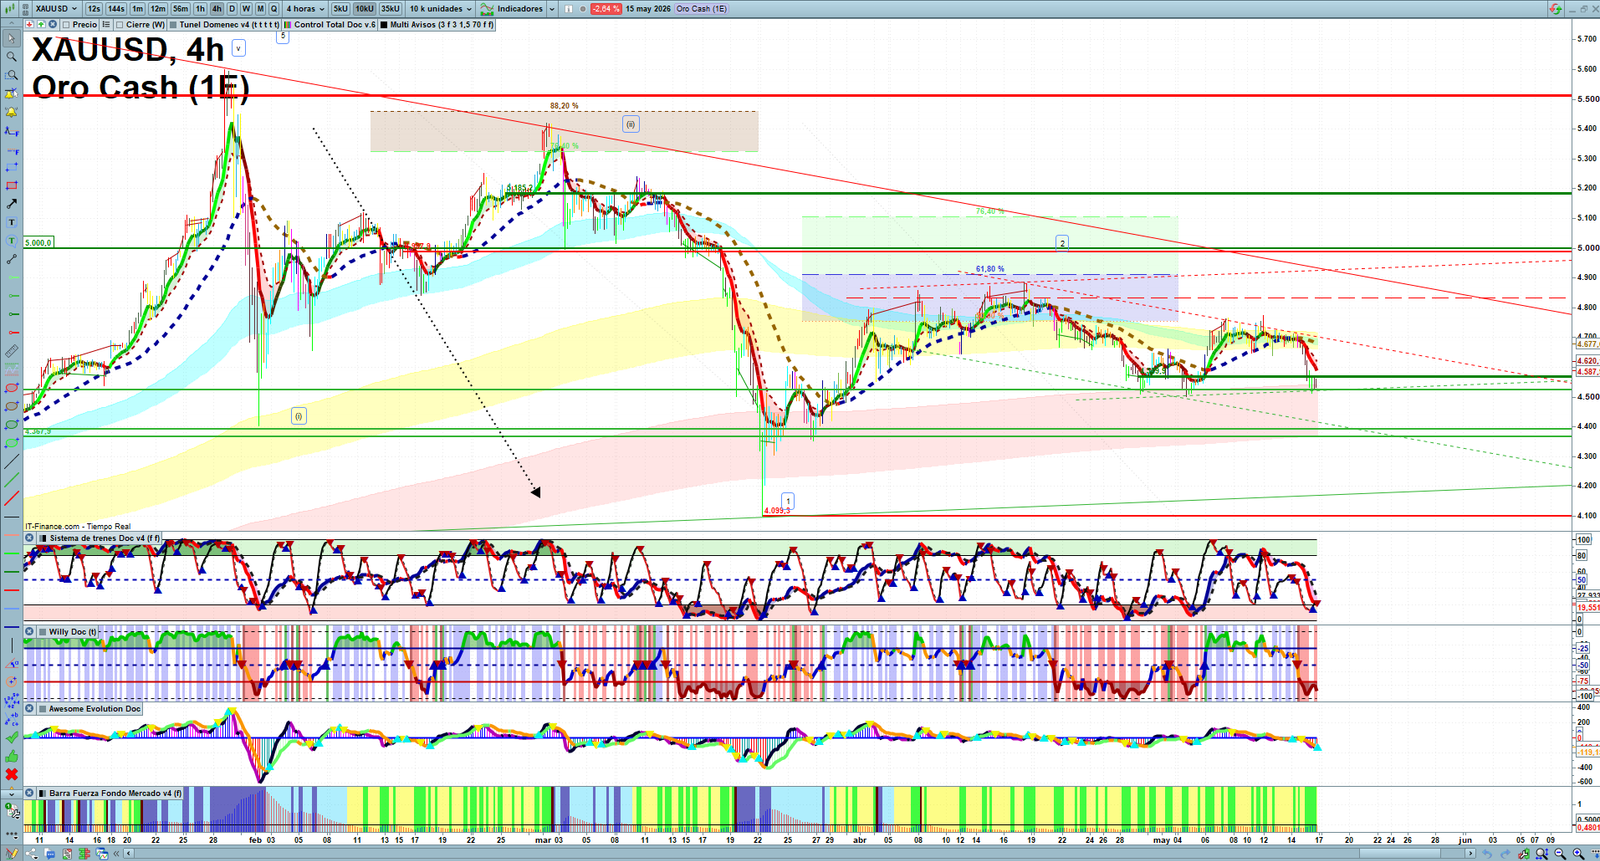The width and height of the screenshot is (1600, 861).
Task: Expand the left toolbar chevron down
Action: [x=13, y=794]
